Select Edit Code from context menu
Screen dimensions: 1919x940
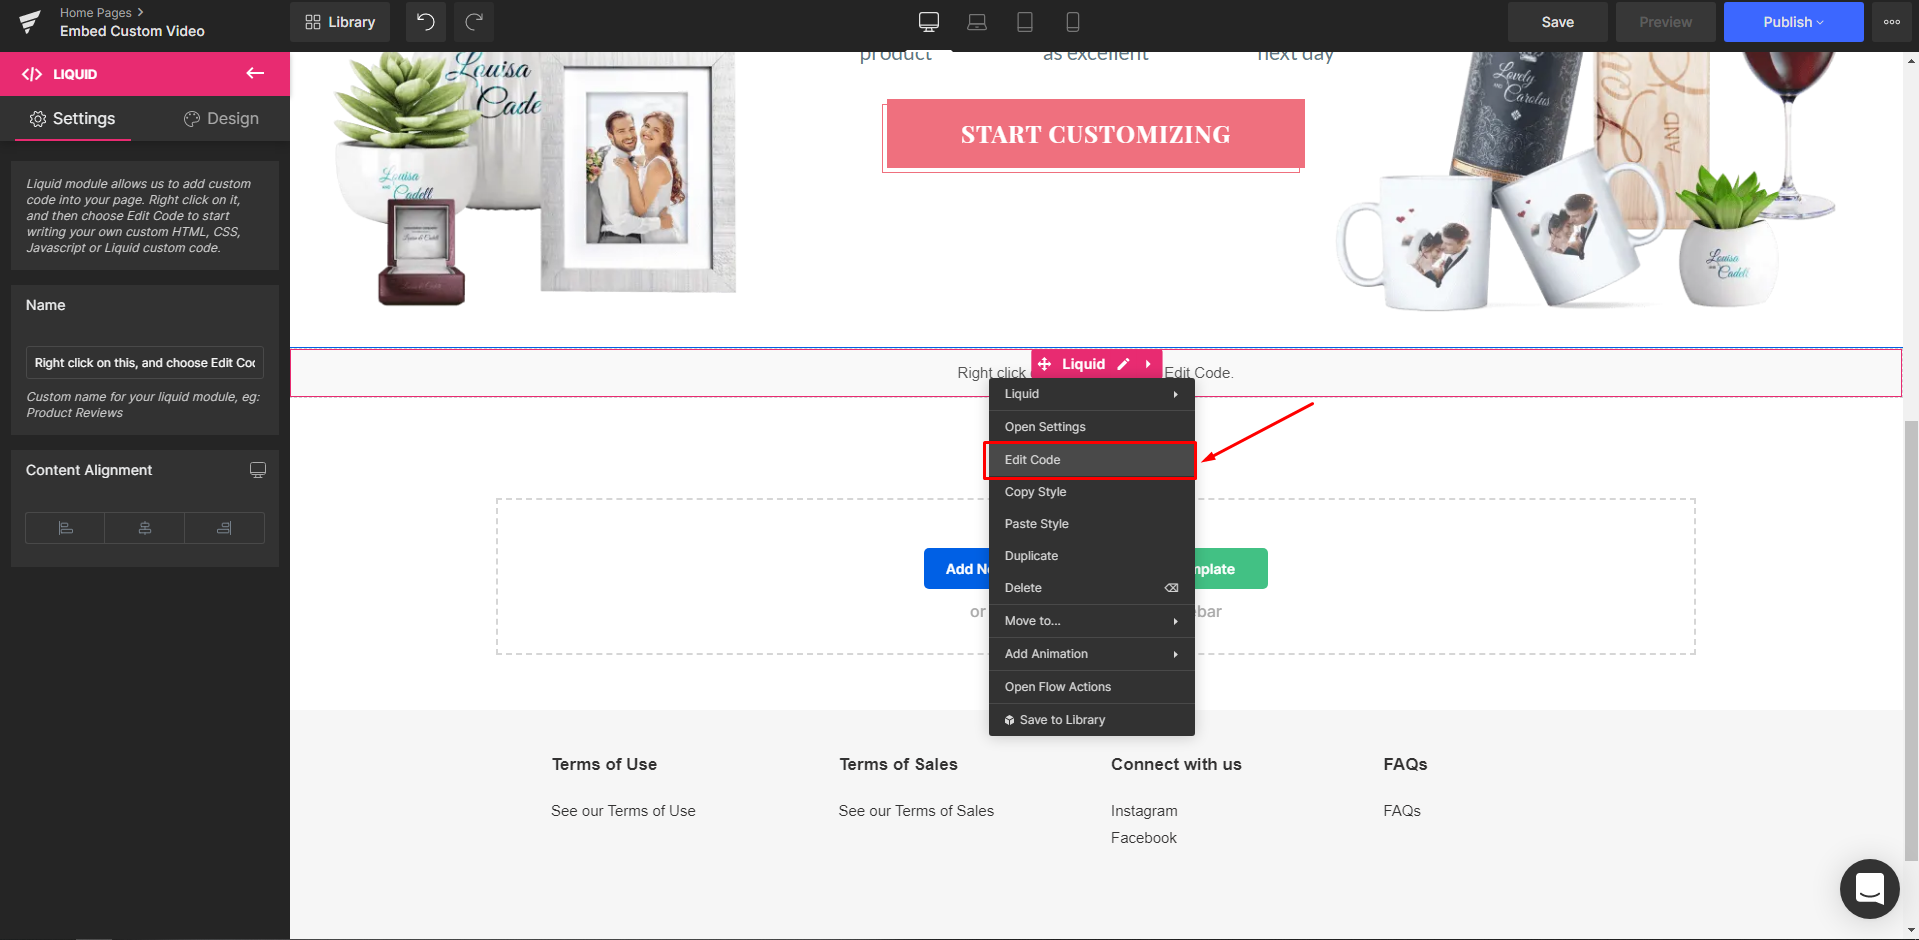tap(1089, 460)
